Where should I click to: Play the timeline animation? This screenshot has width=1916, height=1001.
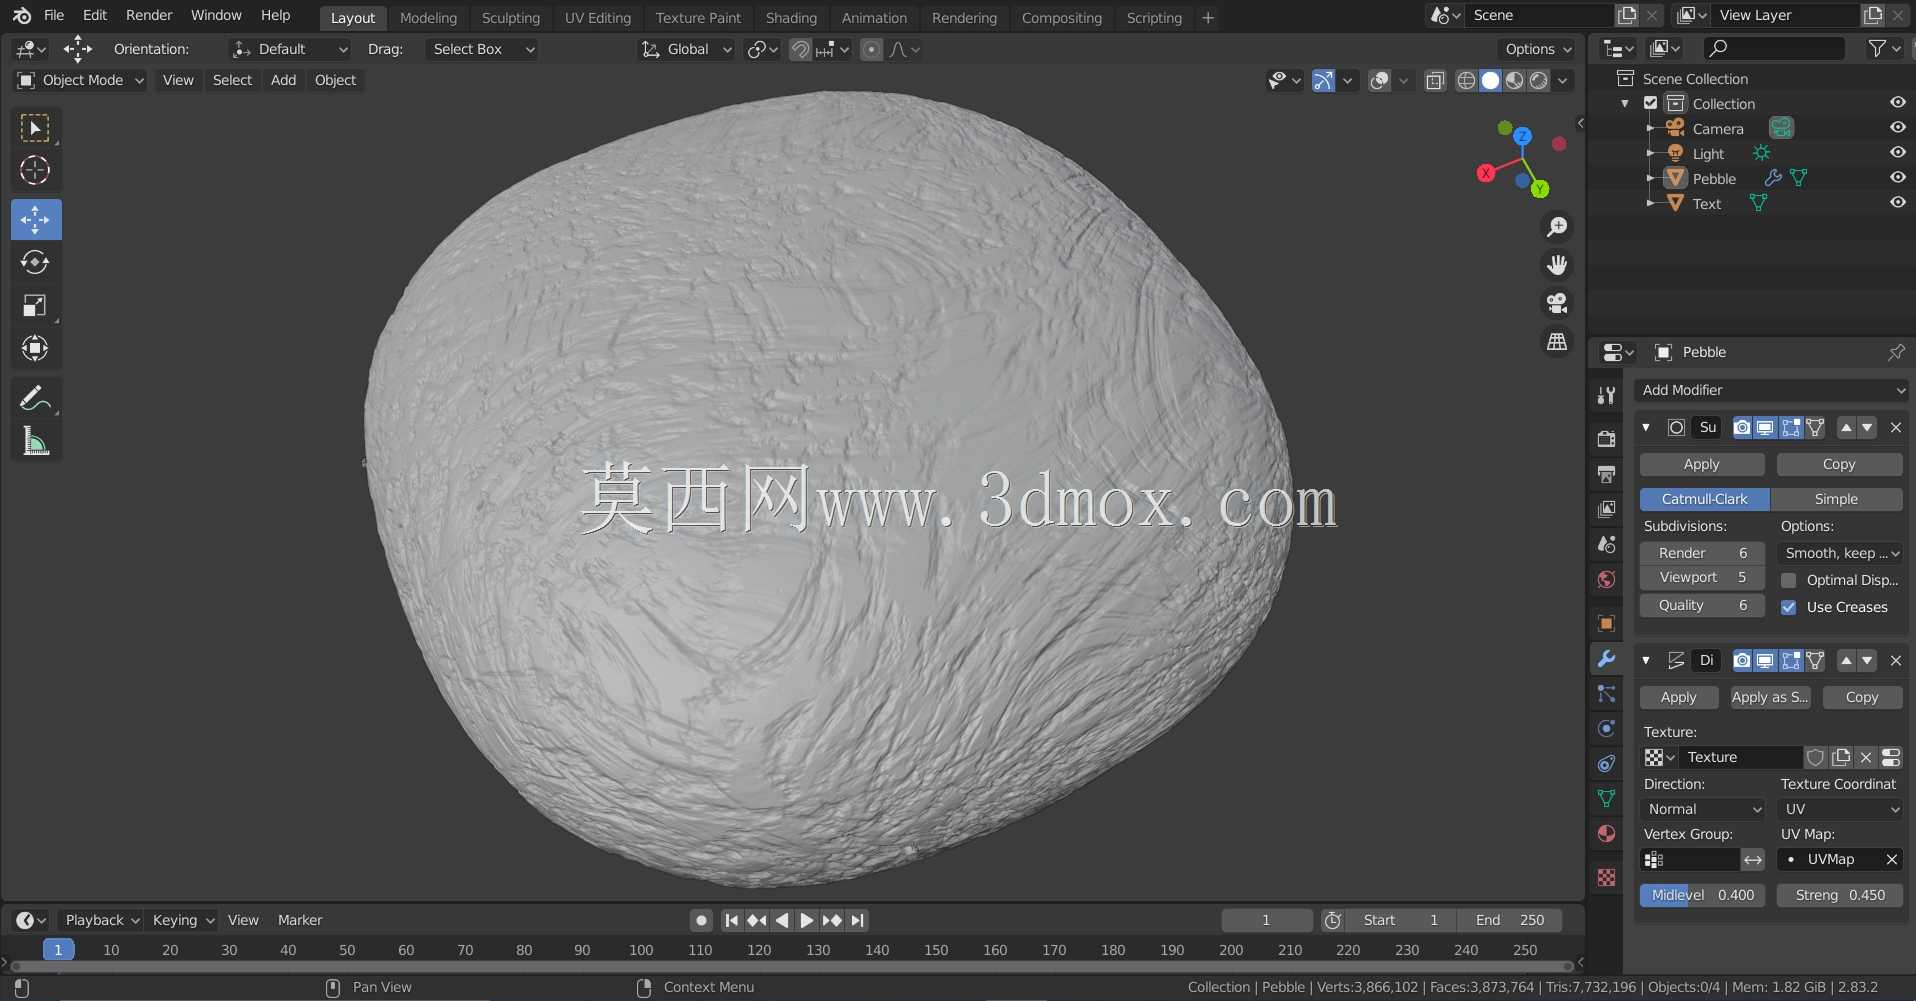coord(806,920)
